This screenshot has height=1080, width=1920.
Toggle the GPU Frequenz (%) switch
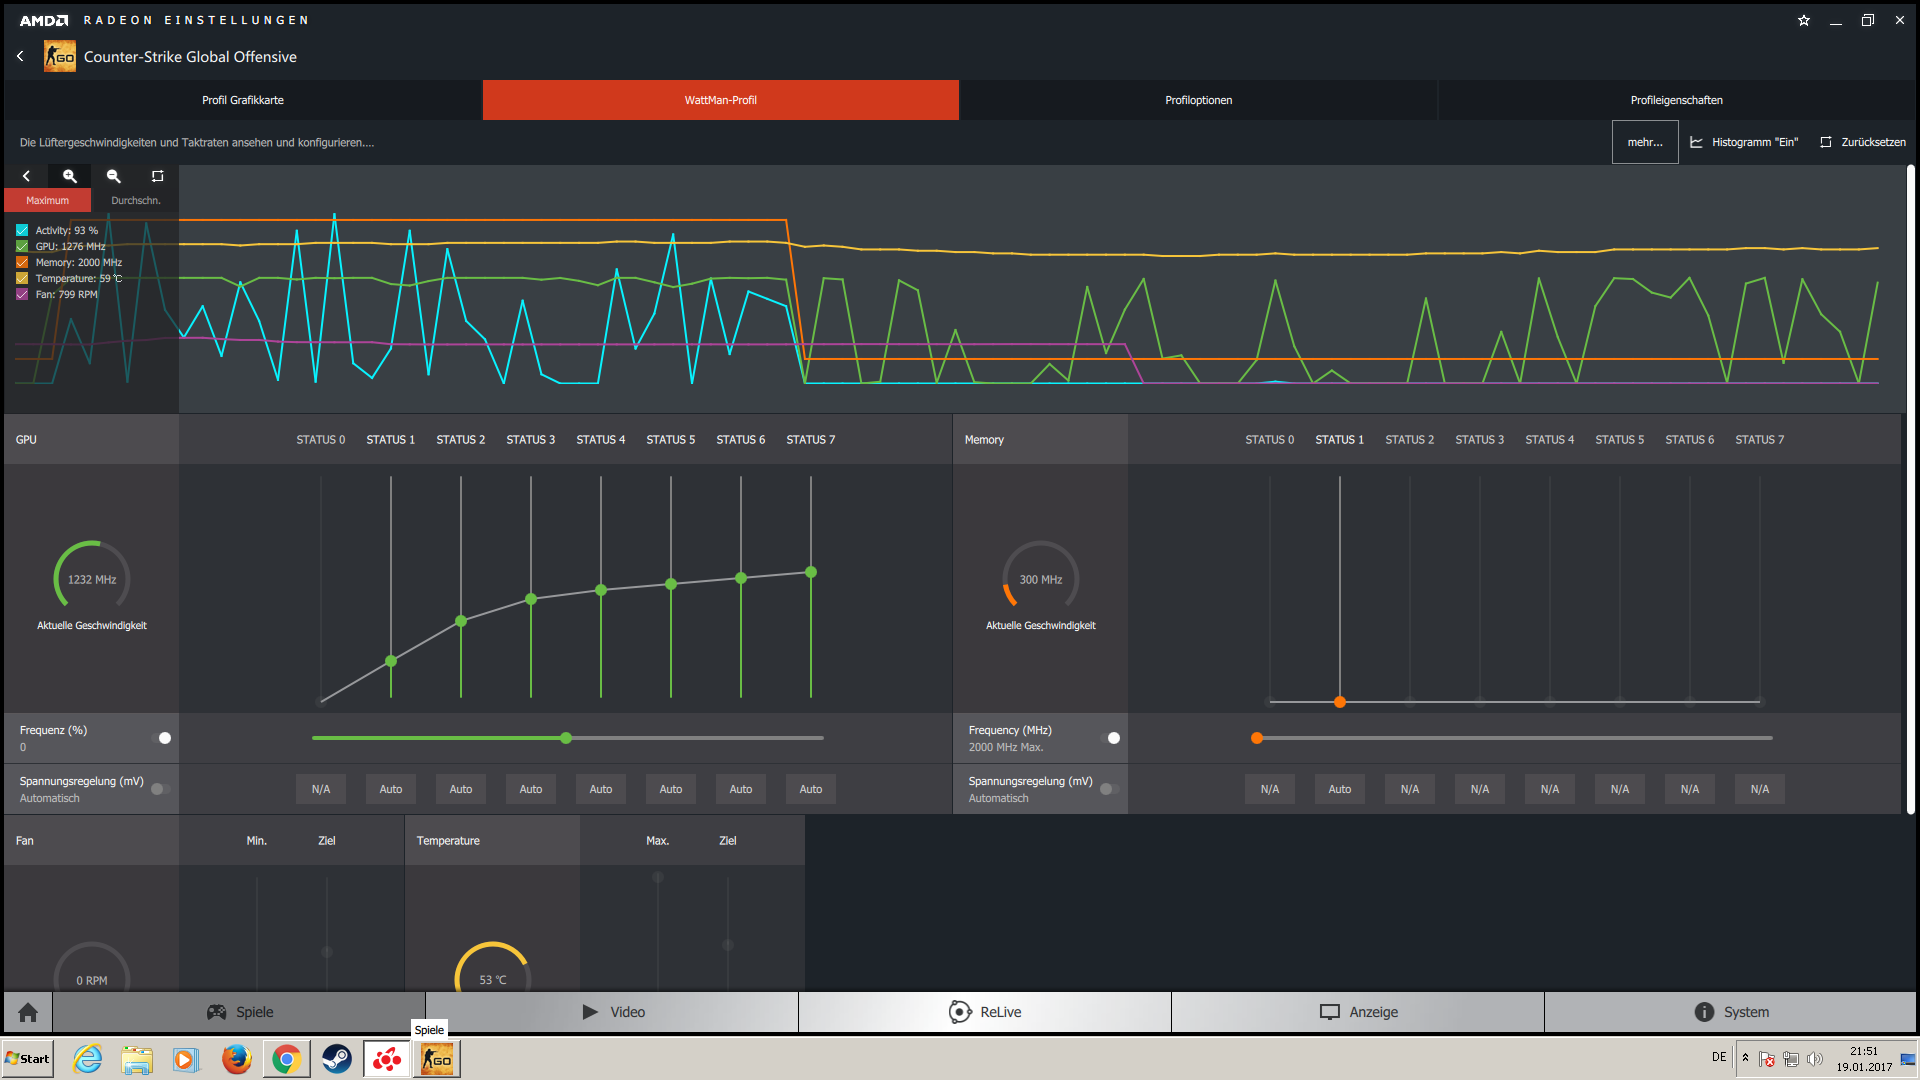point(162,738)
